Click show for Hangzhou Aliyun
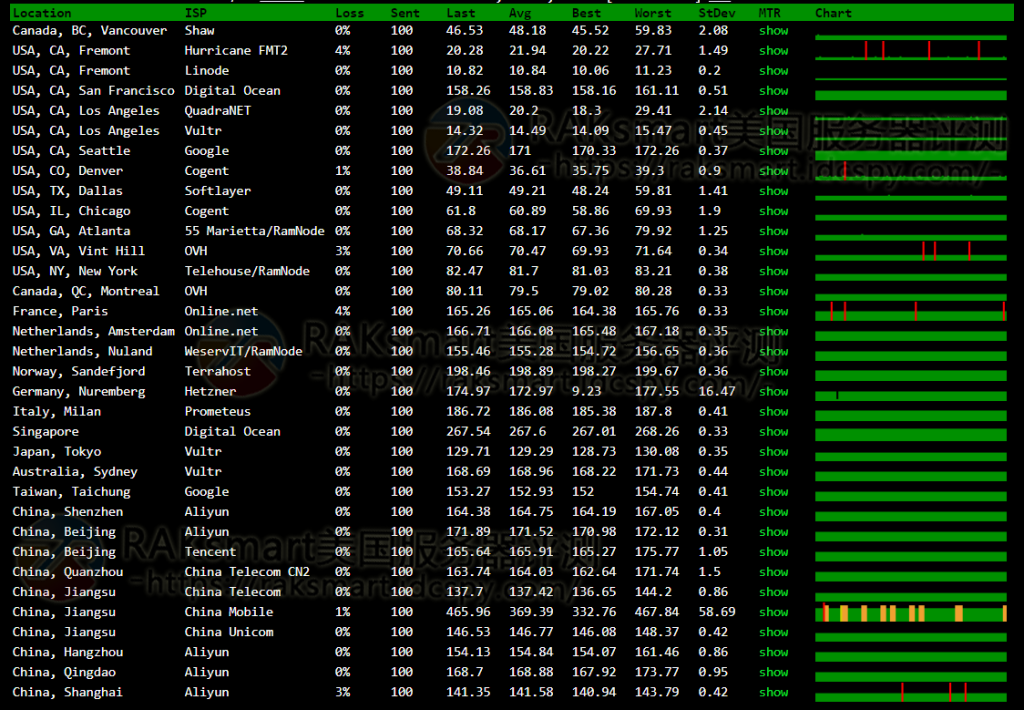1024x710 pixels. coord(773,652)
